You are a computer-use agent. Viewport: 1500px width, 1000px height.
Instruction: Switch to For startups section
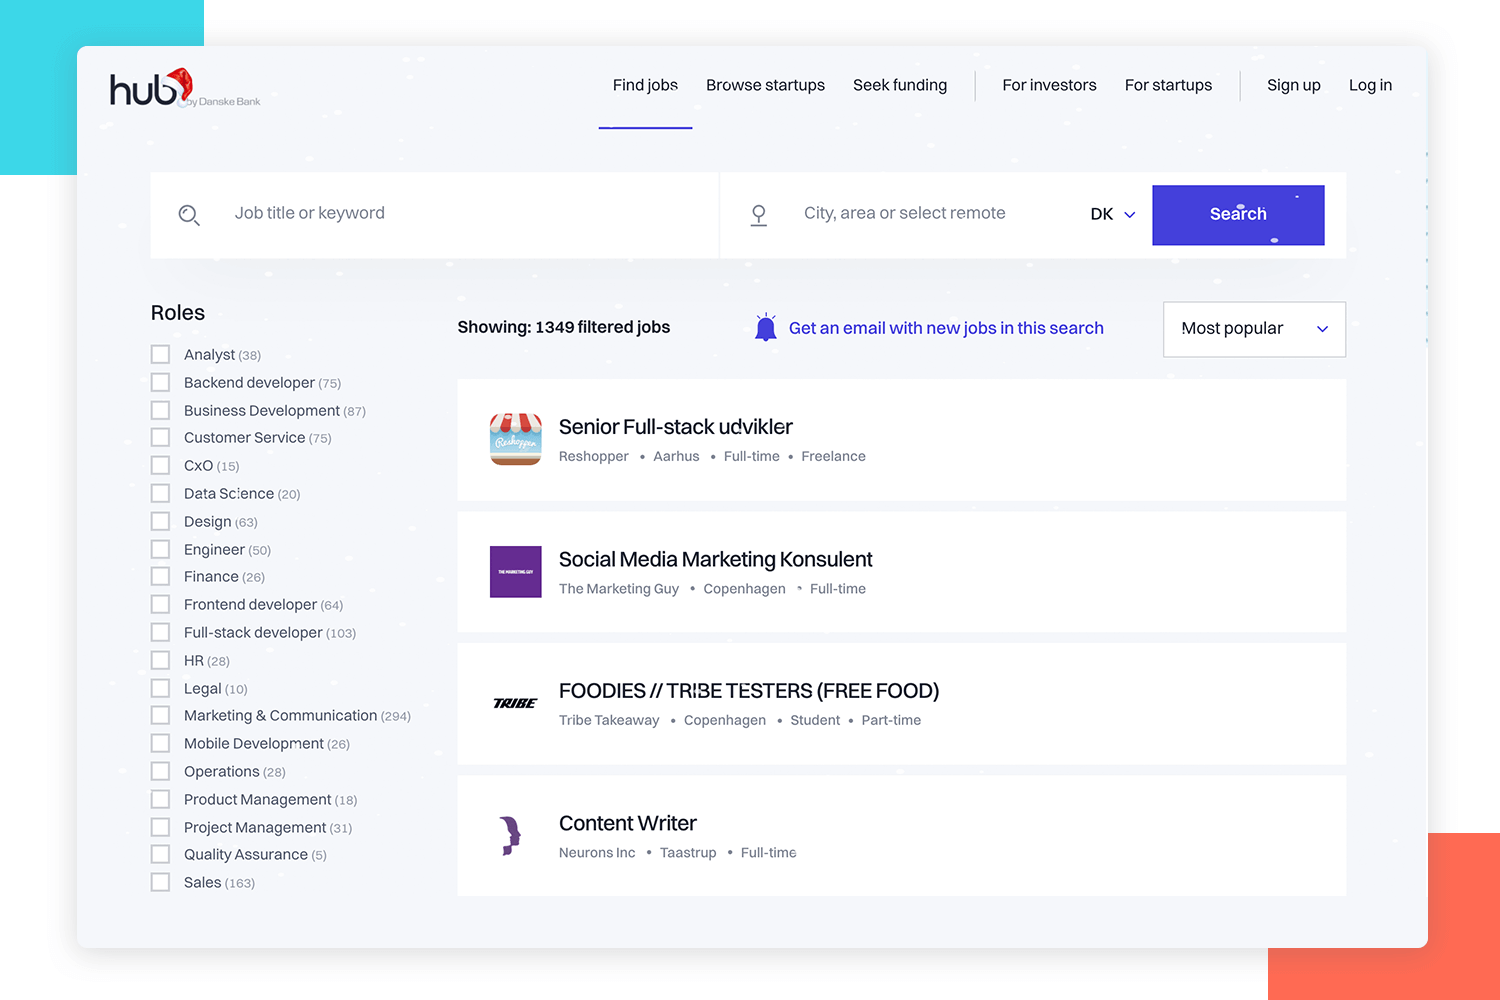1168,85
